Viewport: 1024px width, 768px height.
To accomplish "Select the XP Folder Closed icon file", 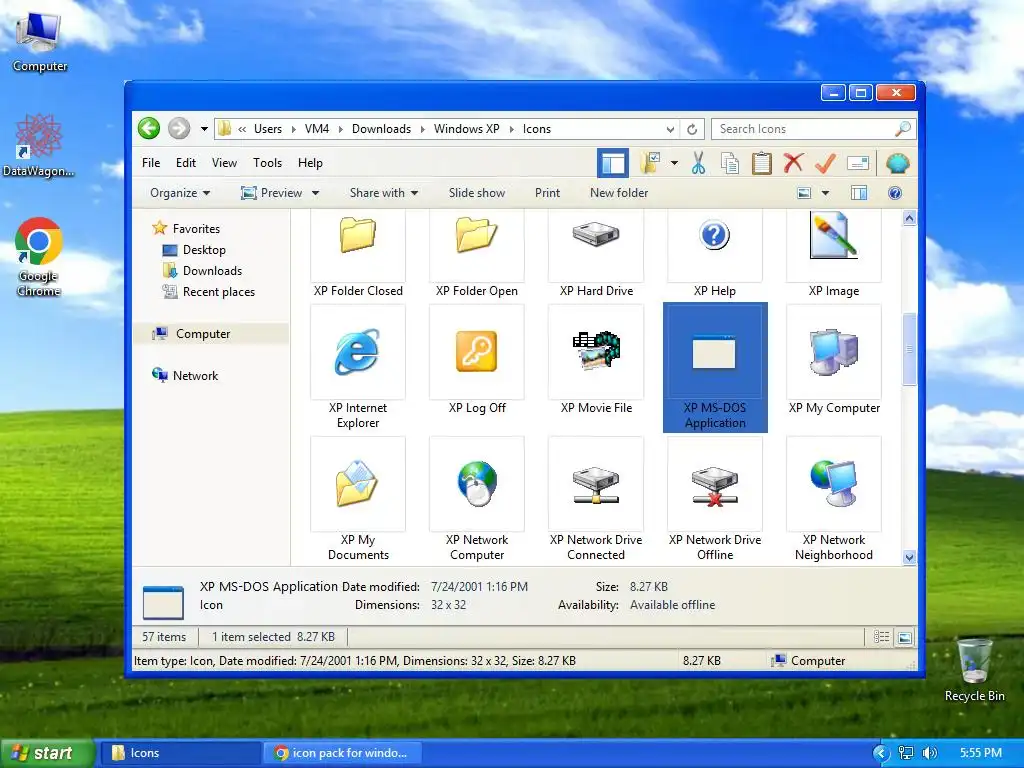I will 358,255.
